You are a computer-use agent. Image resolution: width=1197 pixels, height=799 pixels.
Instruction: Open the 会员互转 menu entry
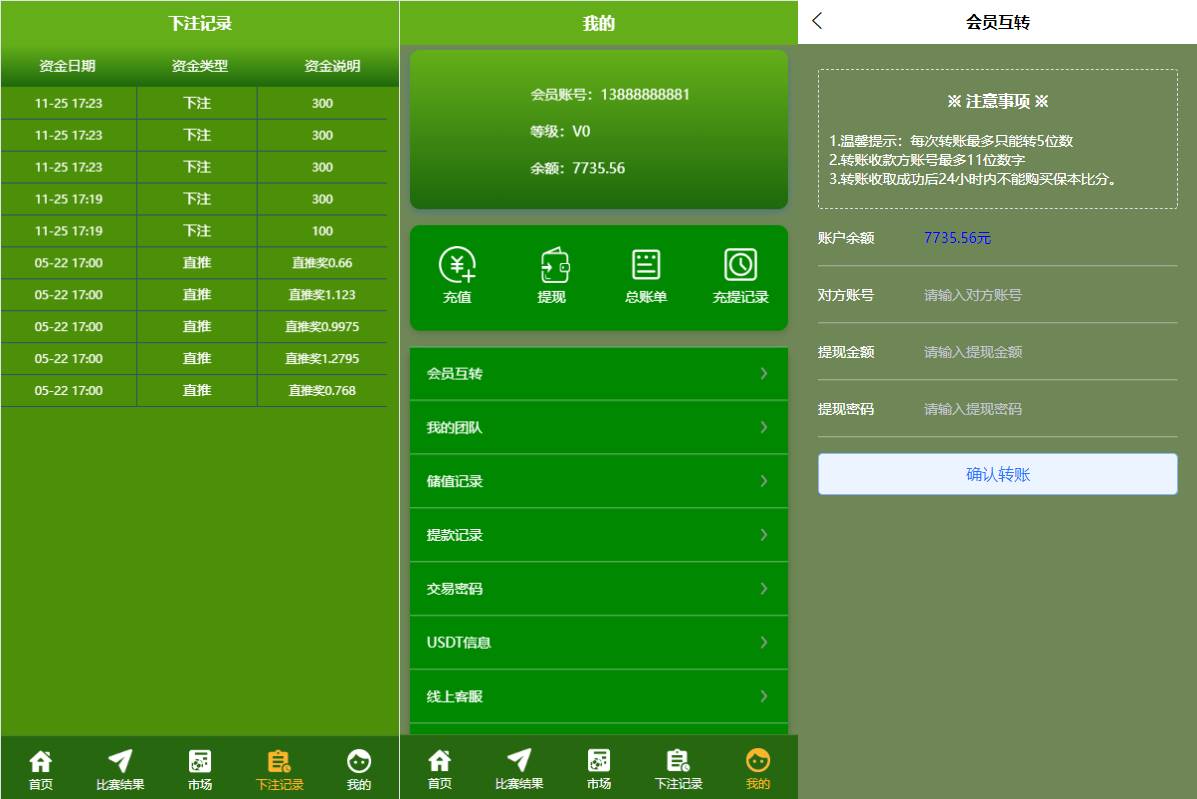(598, 373)
